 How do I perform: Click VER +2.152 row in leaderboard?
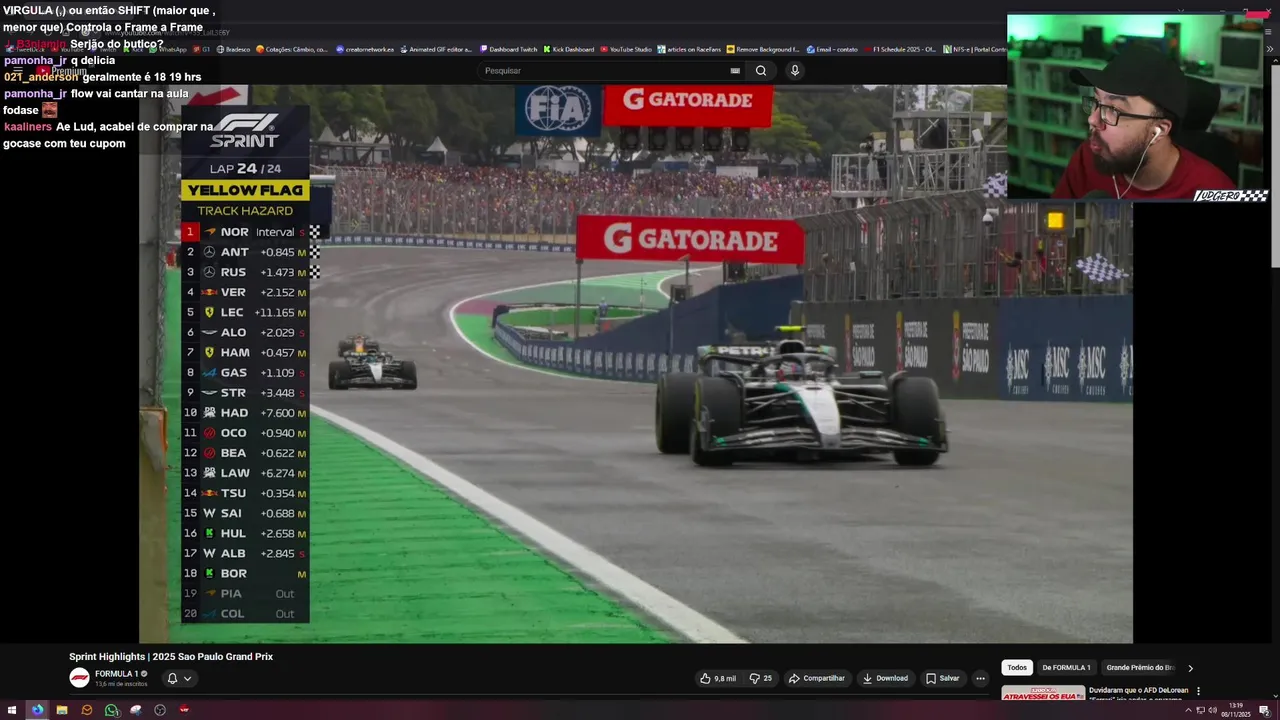tap(245, 292)
